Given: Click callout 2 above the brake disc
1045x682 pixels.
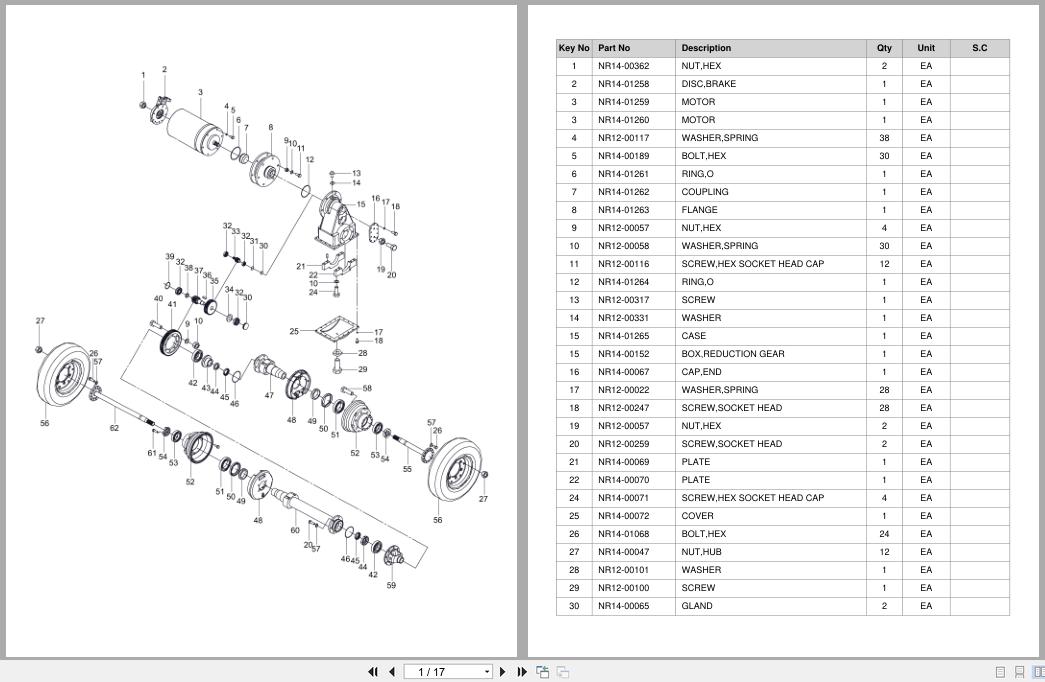Looking at the screenshot, I should point(165,69).
